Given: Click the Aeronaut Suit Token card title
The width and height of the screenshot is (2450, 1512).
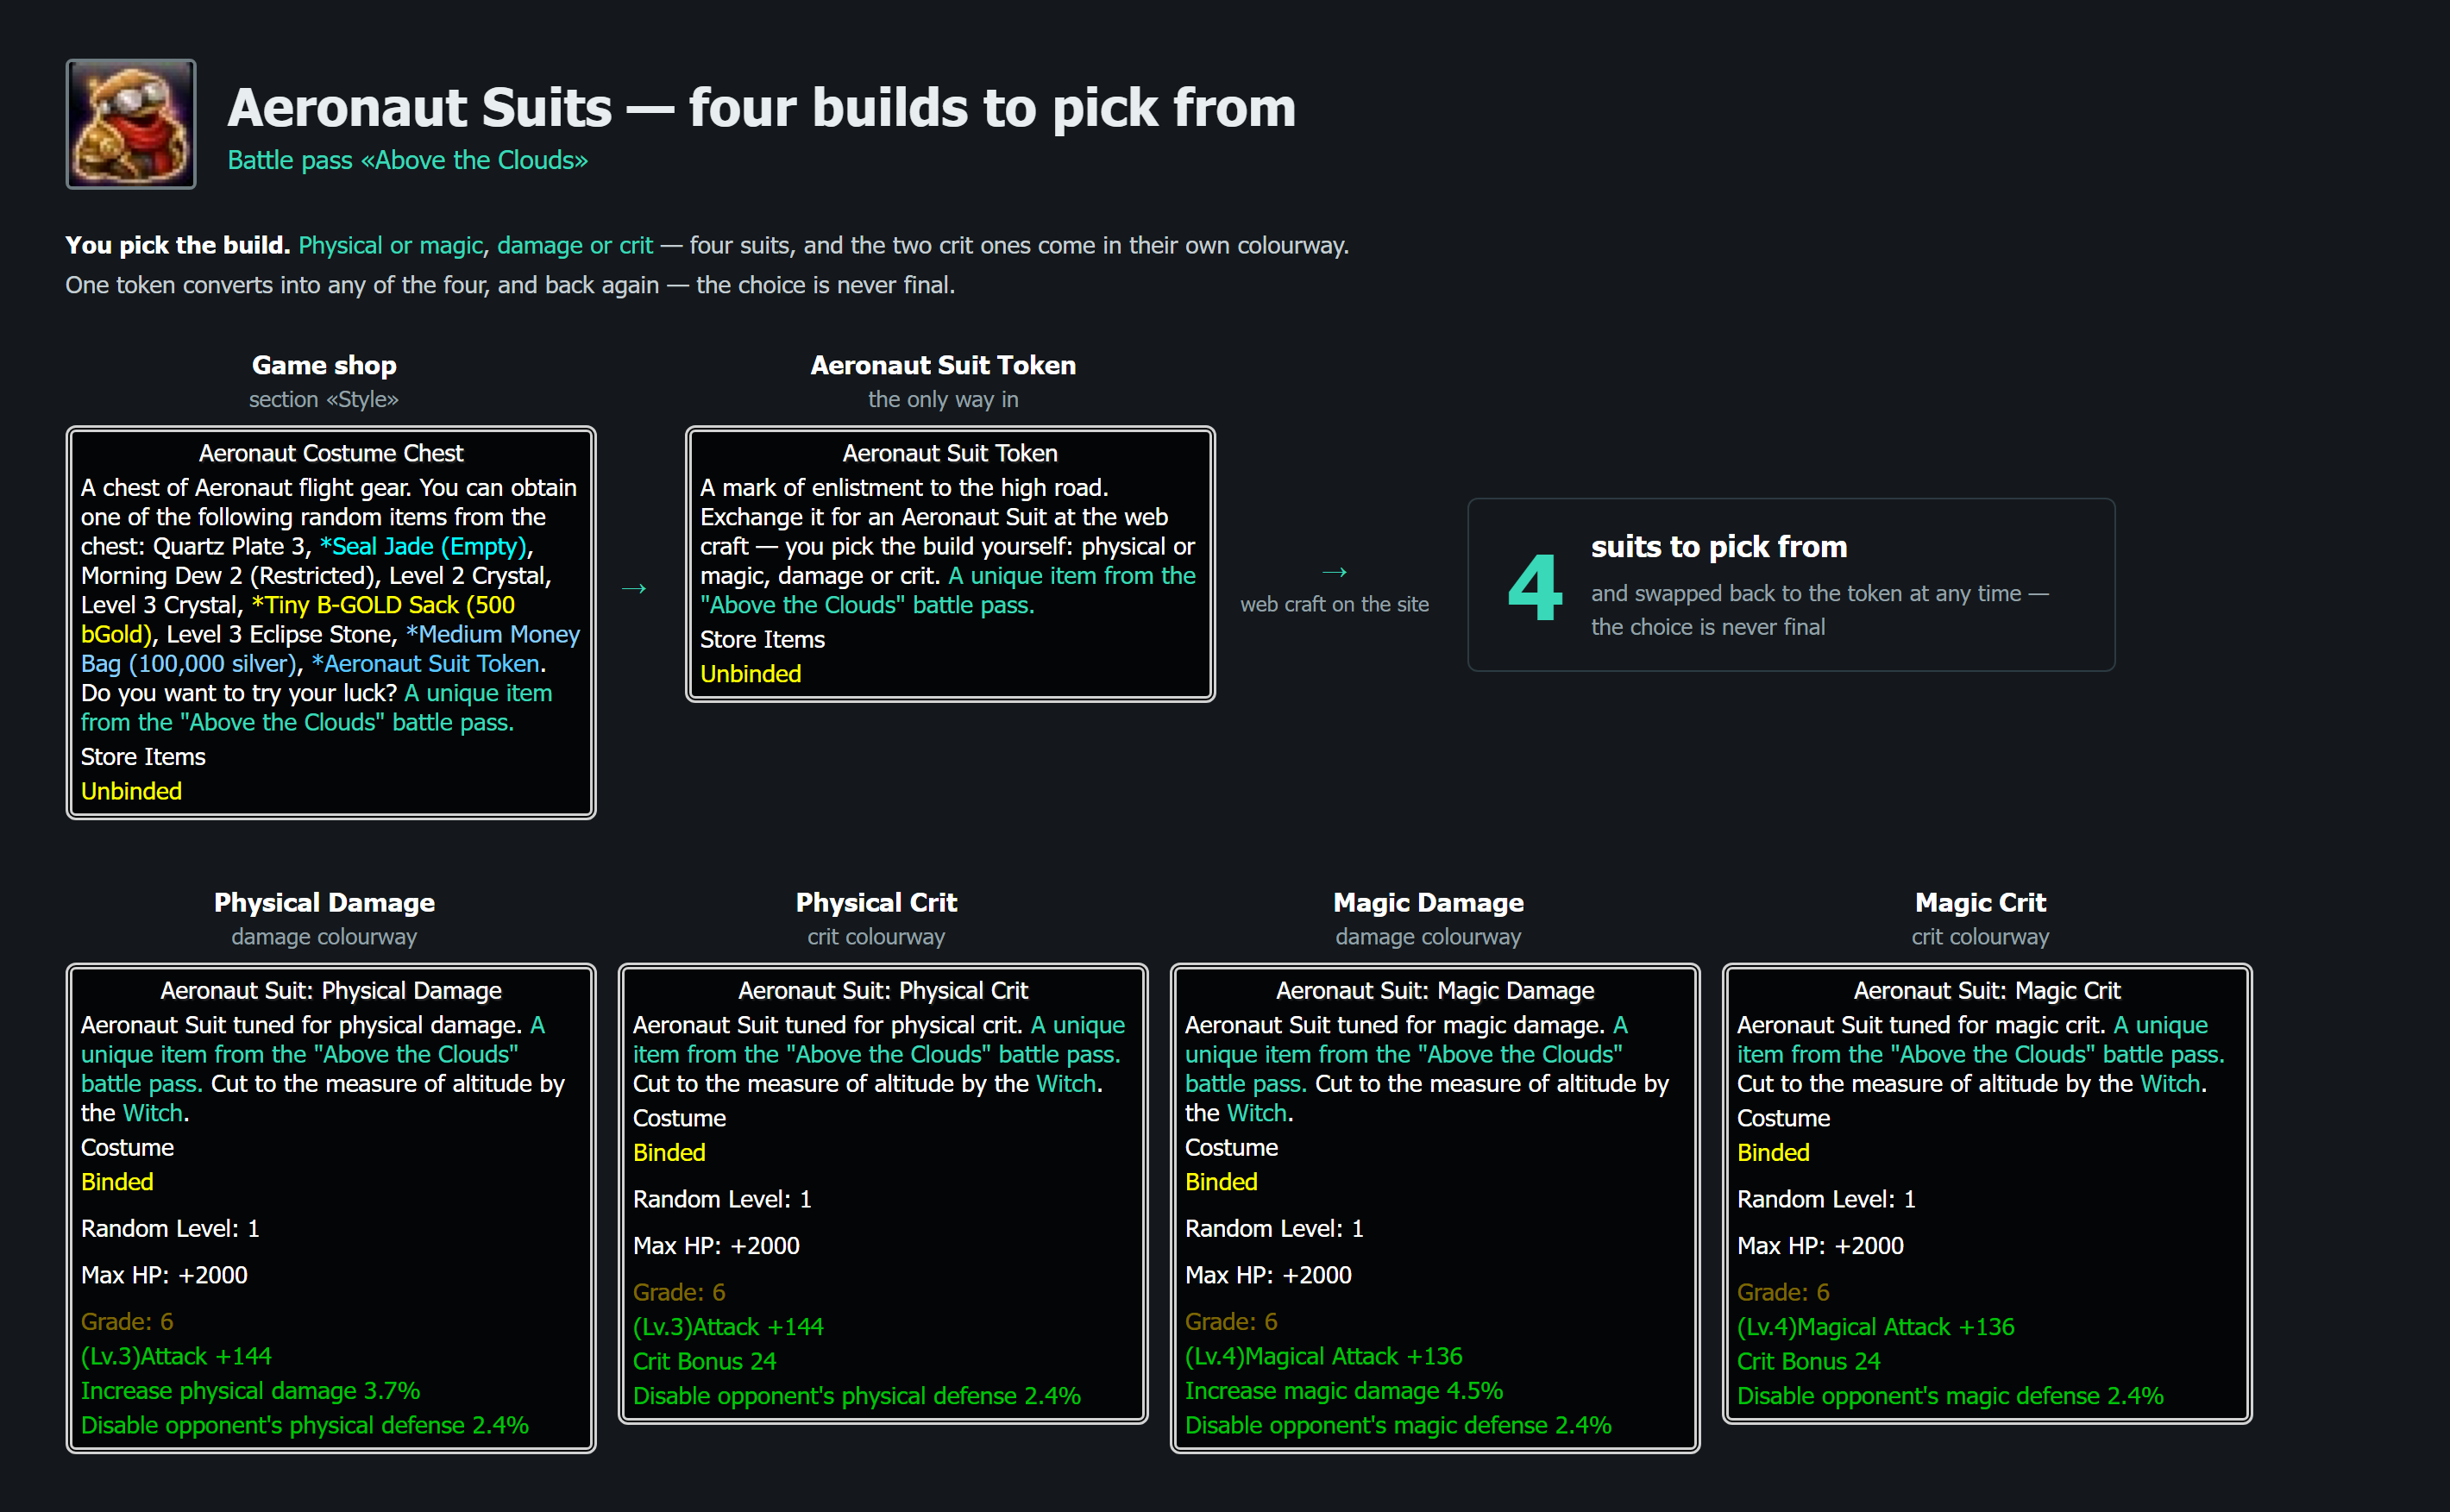Looking at the screenshot, I should point(950,453).
